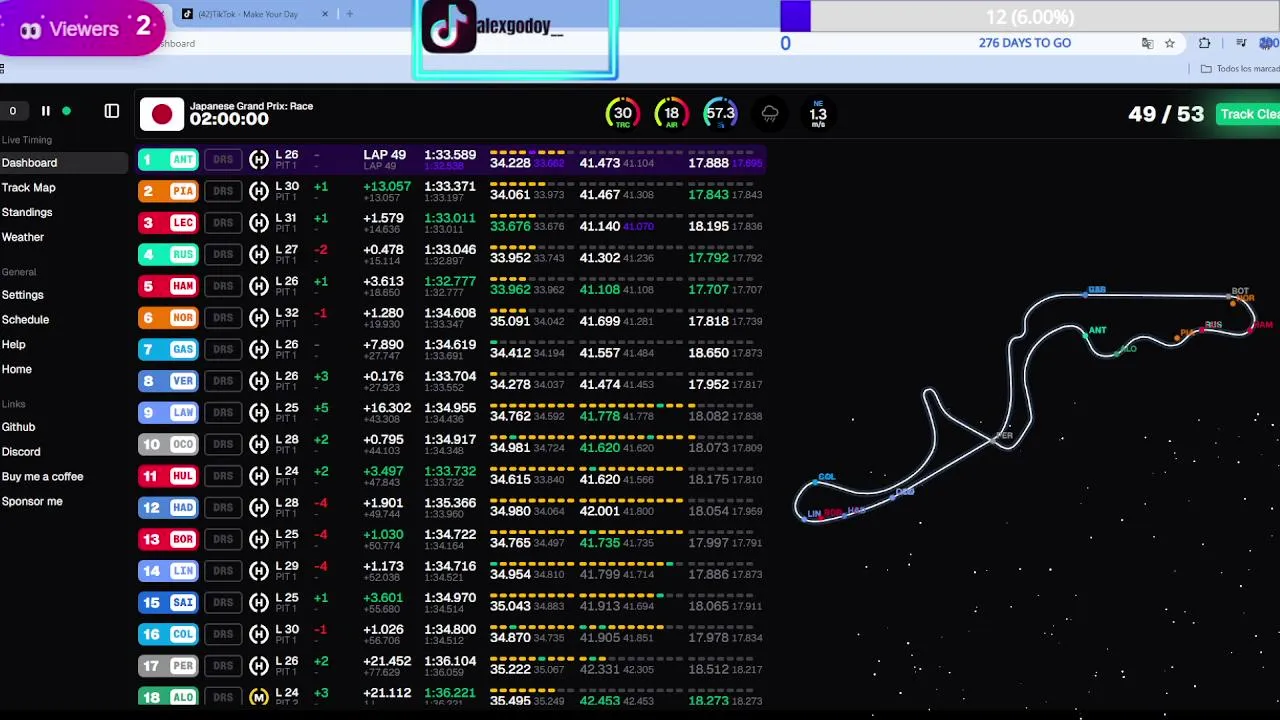Click the rain cloud weather icon
1280x720 pixels.
(x=770, y=114)
